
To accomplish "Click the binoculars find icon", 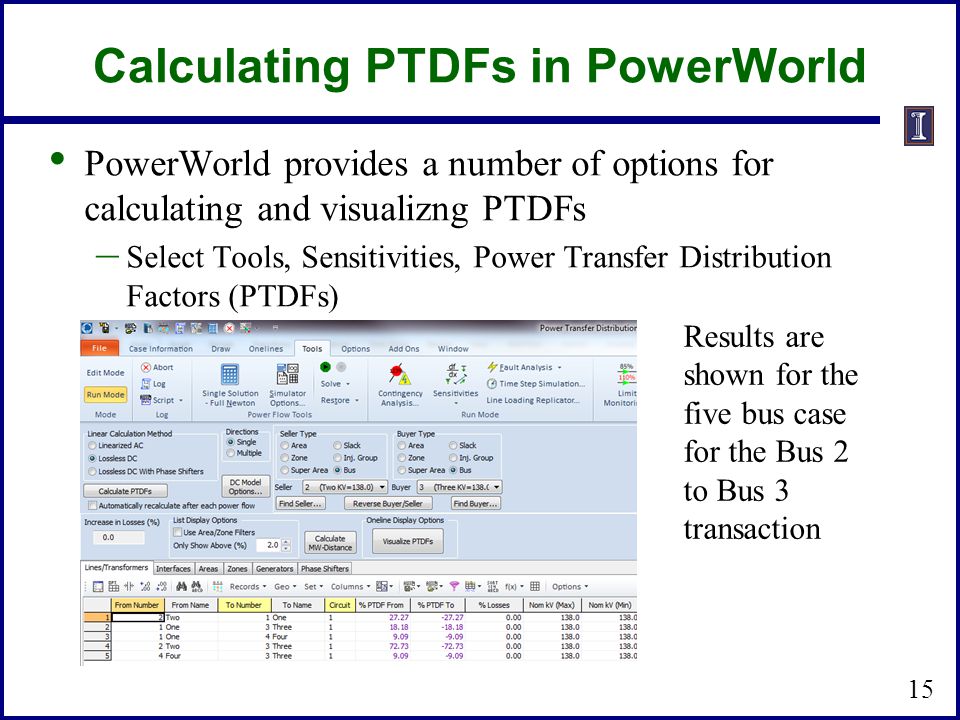I will point(182,587).
